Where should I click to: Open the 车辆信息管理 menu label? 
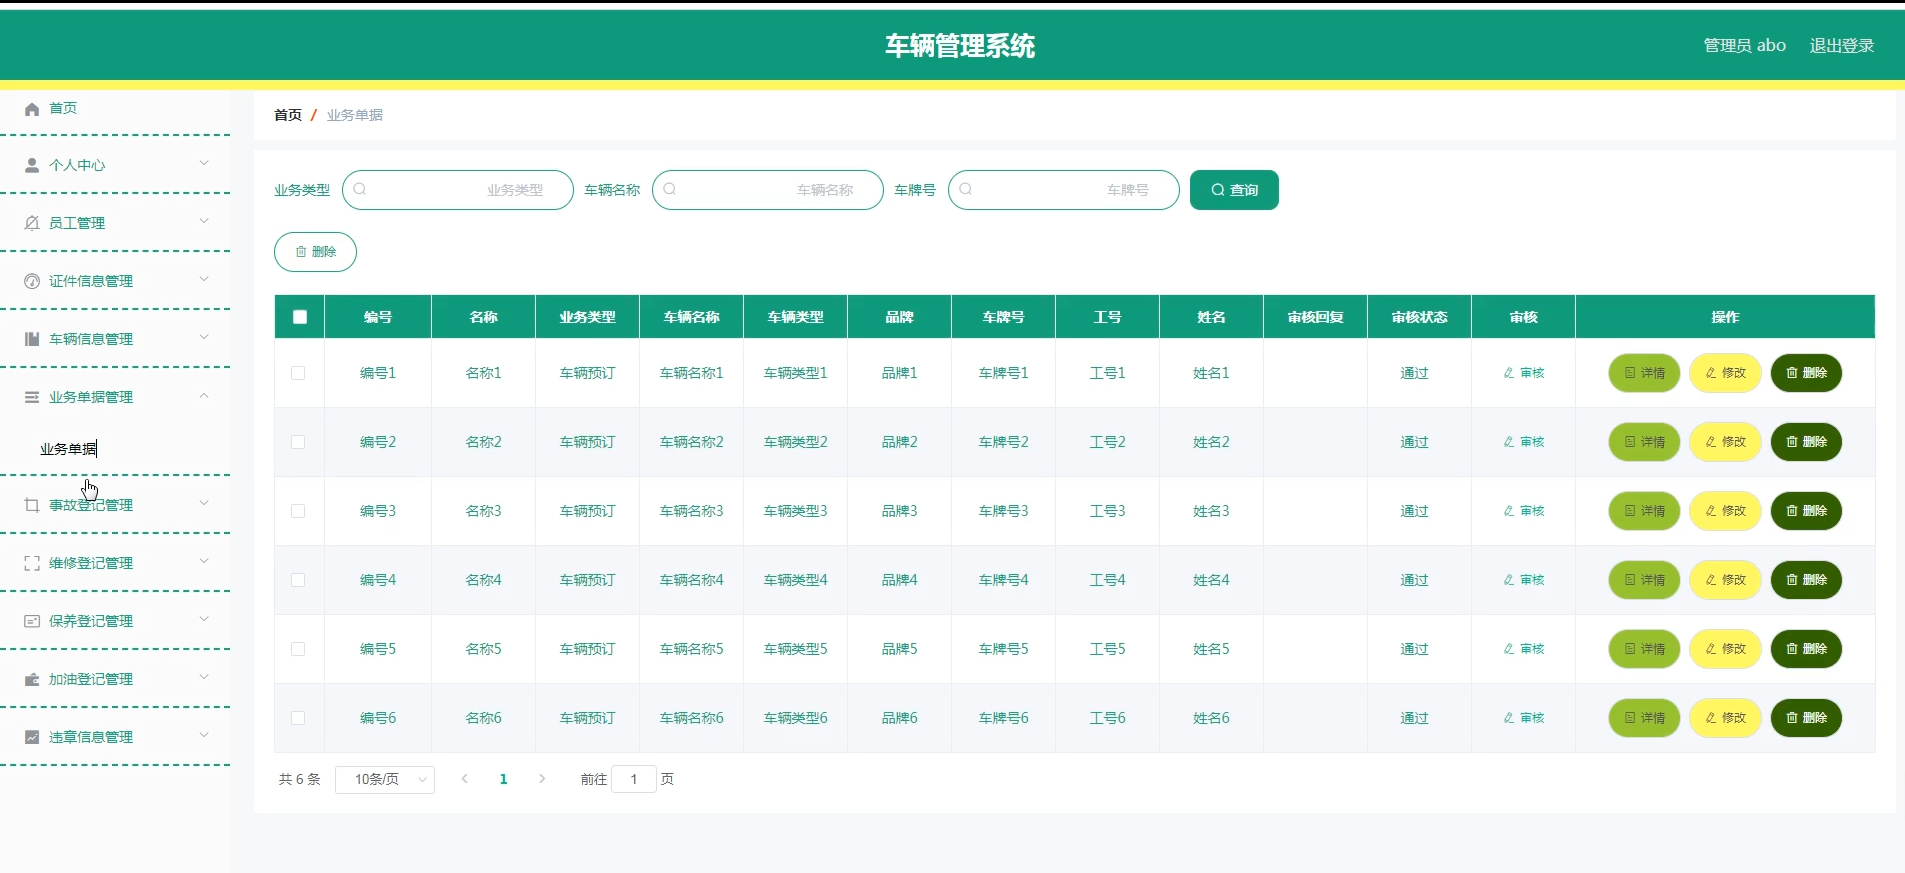[91, 339]
